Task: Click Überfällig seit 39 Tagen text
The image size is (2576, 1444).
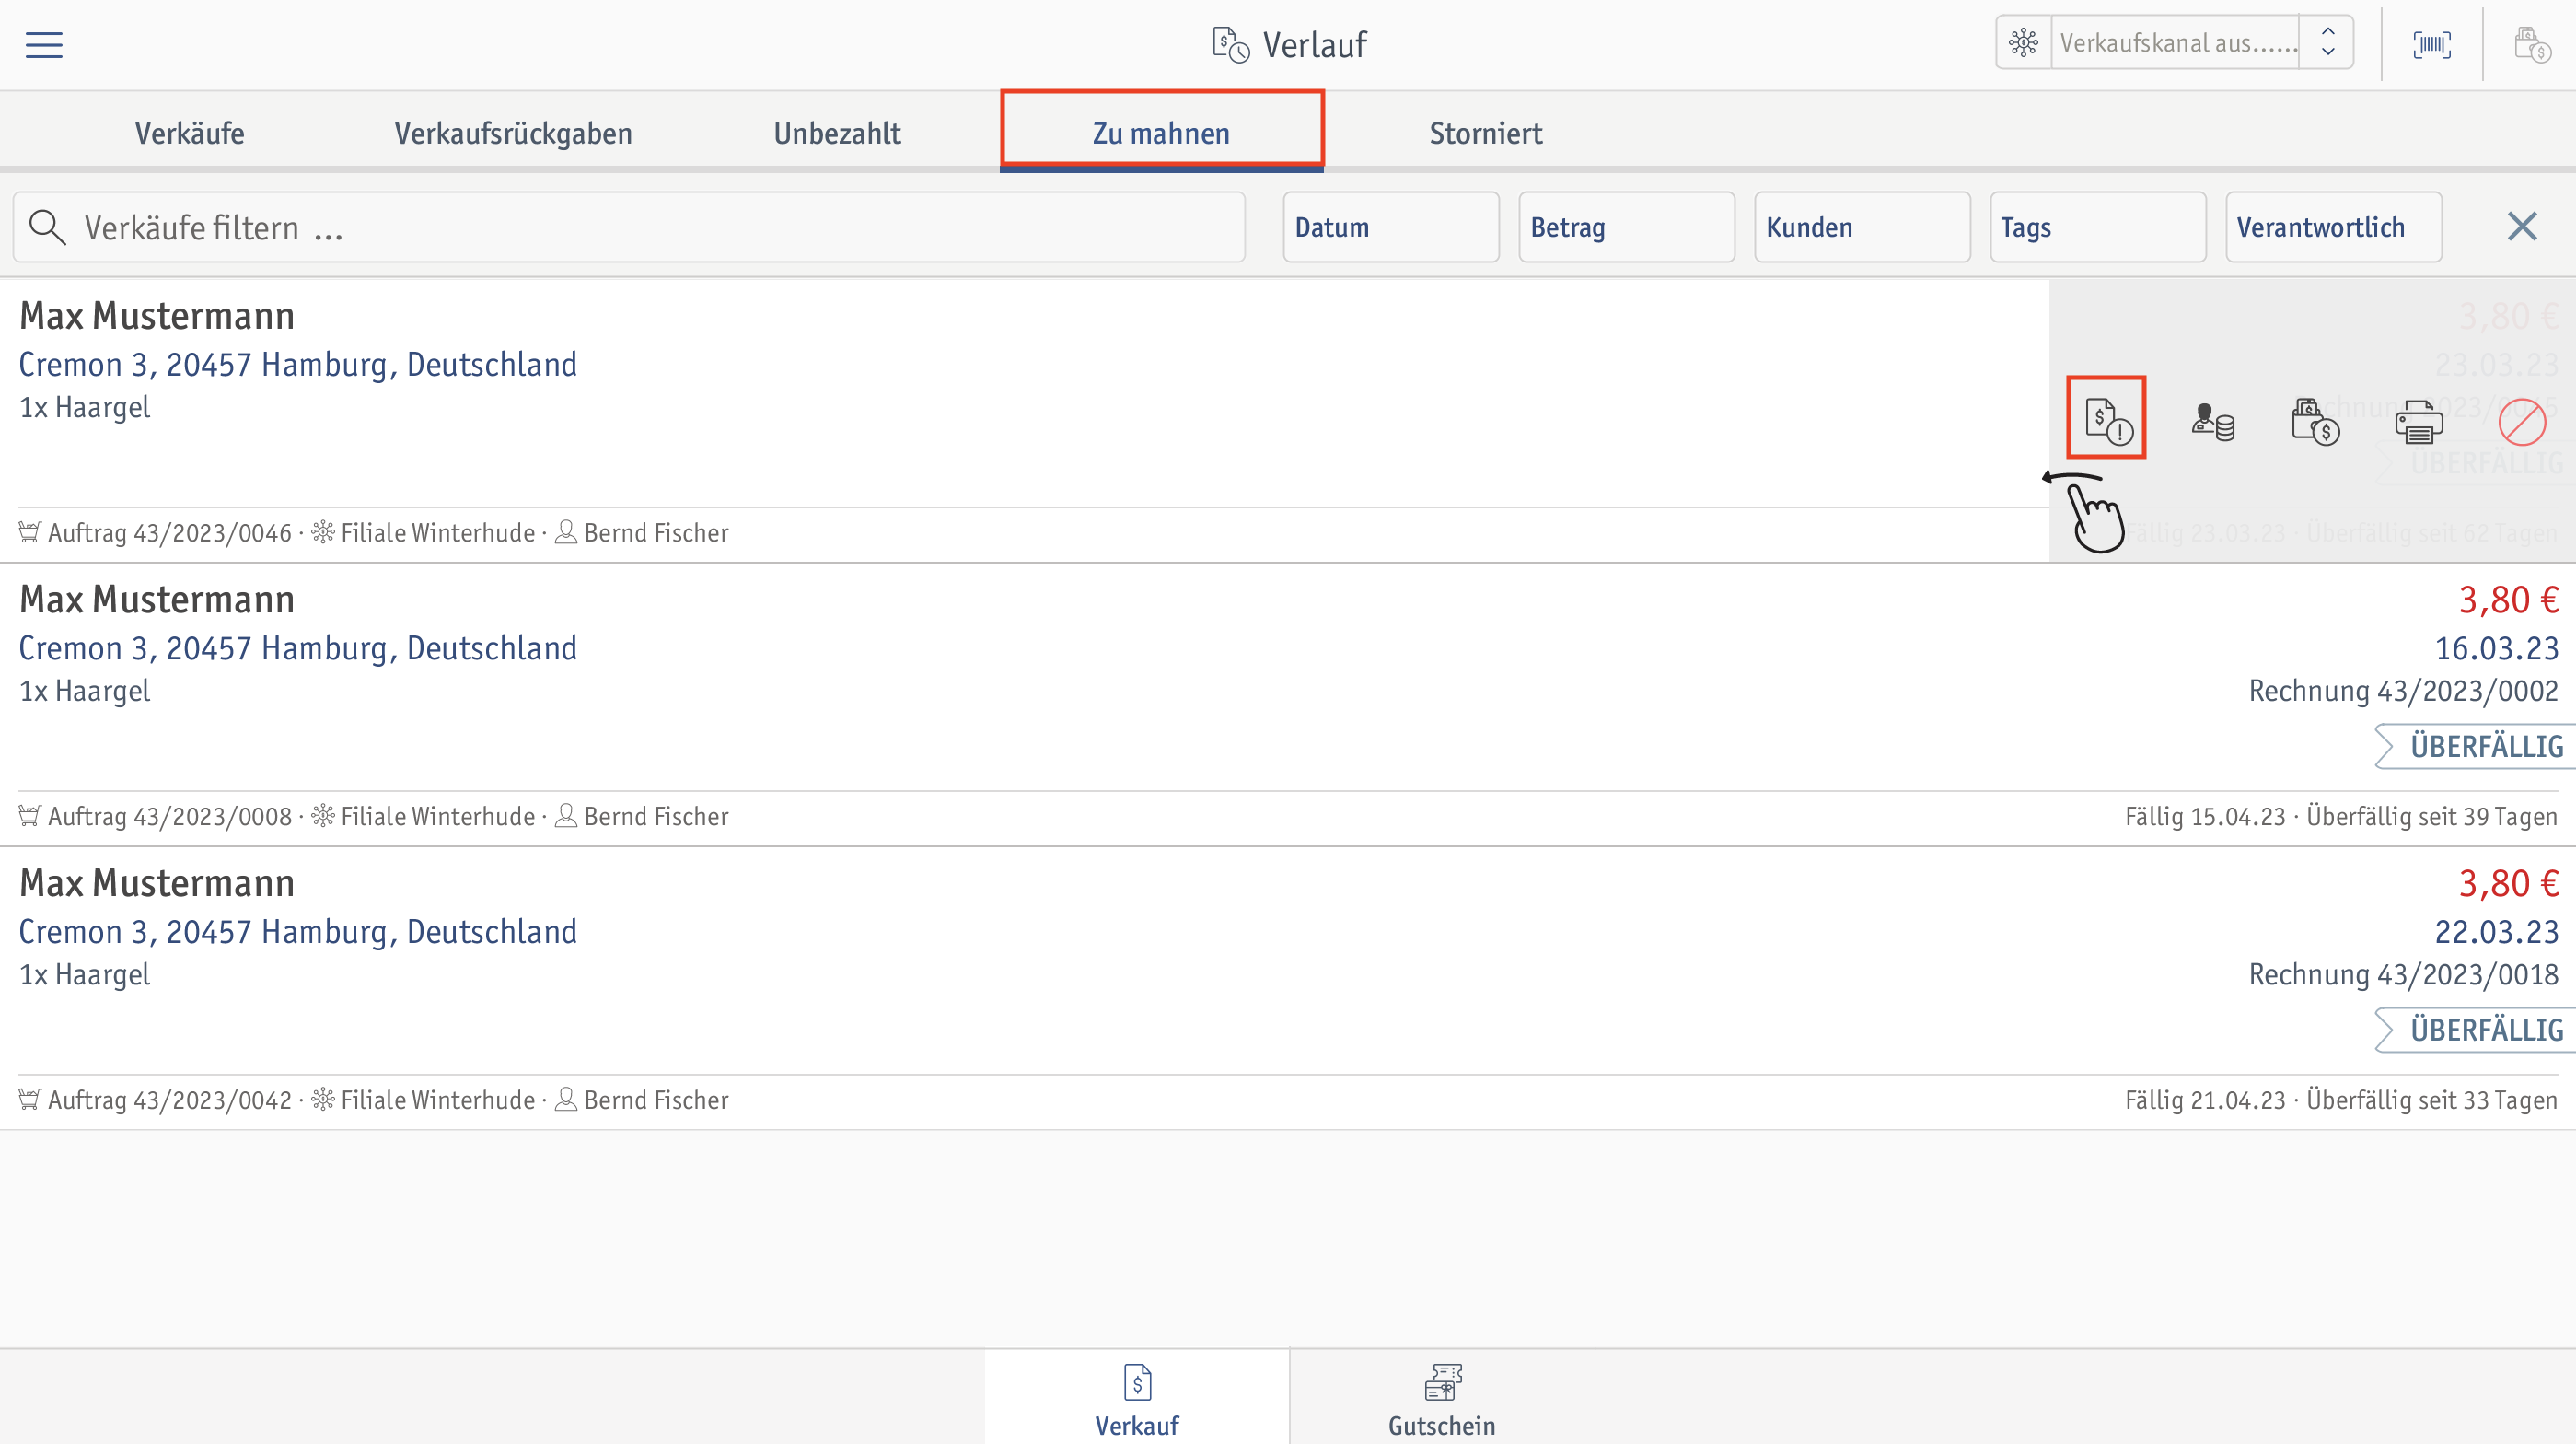Action: (x=2431, y=817)
